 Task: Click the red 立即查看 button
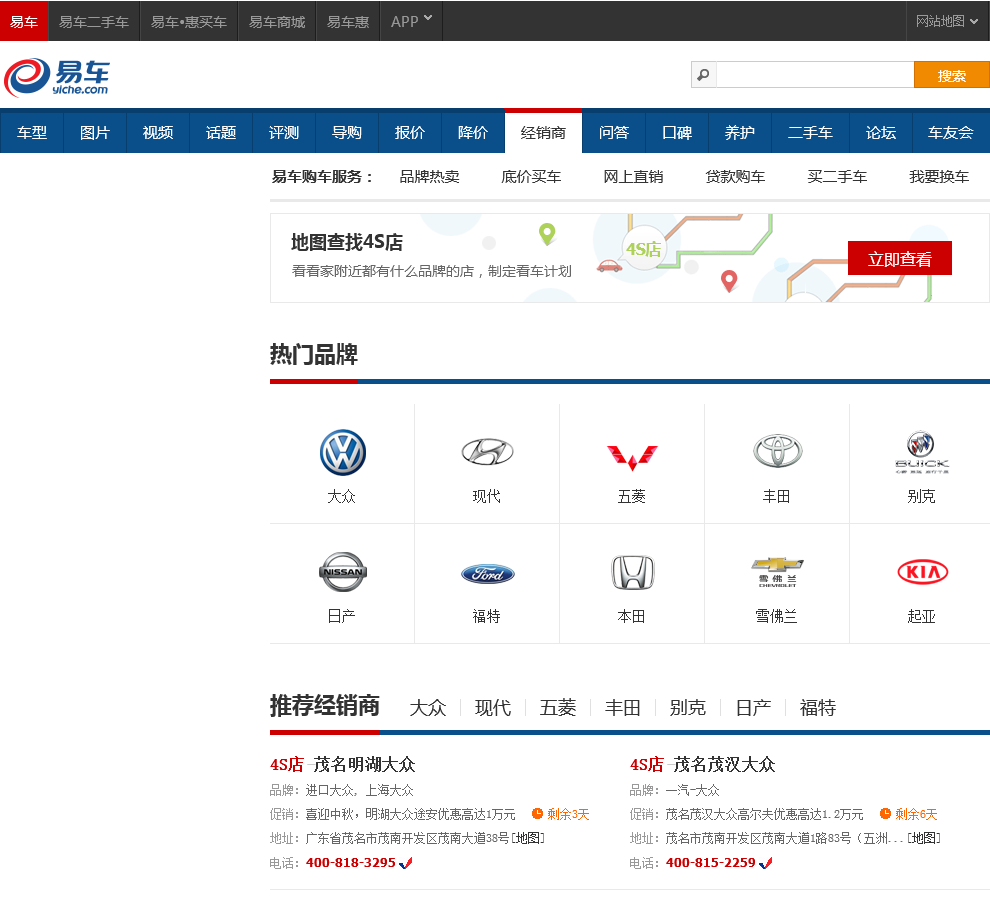point(900,258)
